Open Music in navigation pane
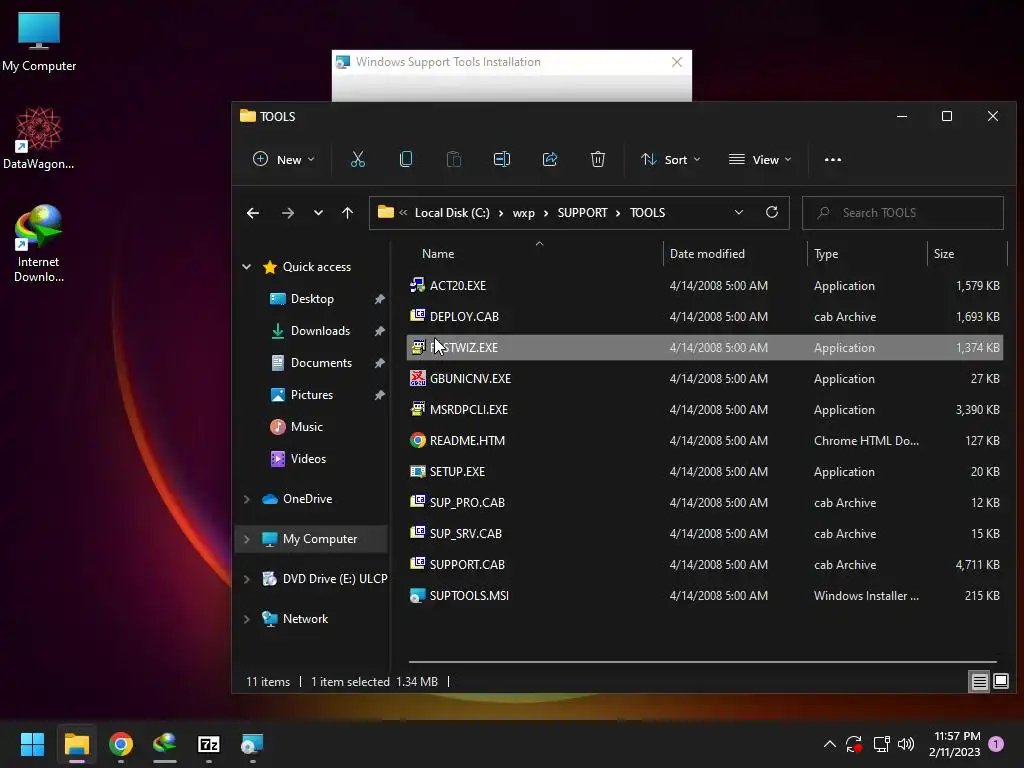This screenshot has width=1024, height=768. click(x=306, y=426)
